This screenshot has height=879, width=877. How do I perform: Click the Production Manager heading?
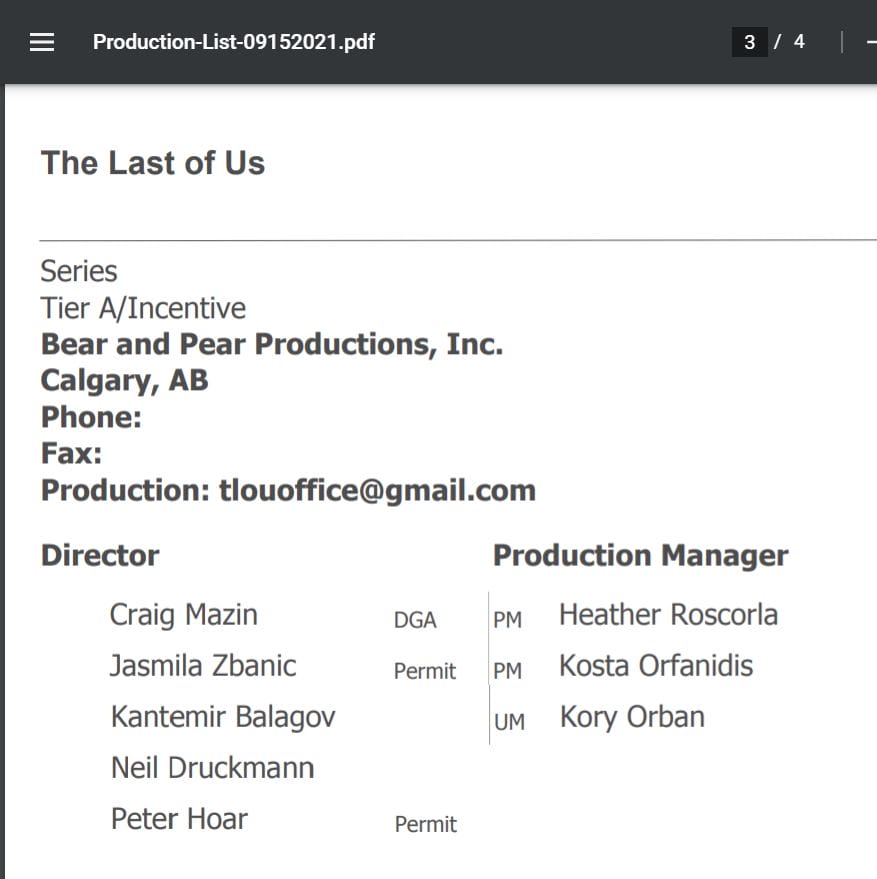(x=640, y=556)
